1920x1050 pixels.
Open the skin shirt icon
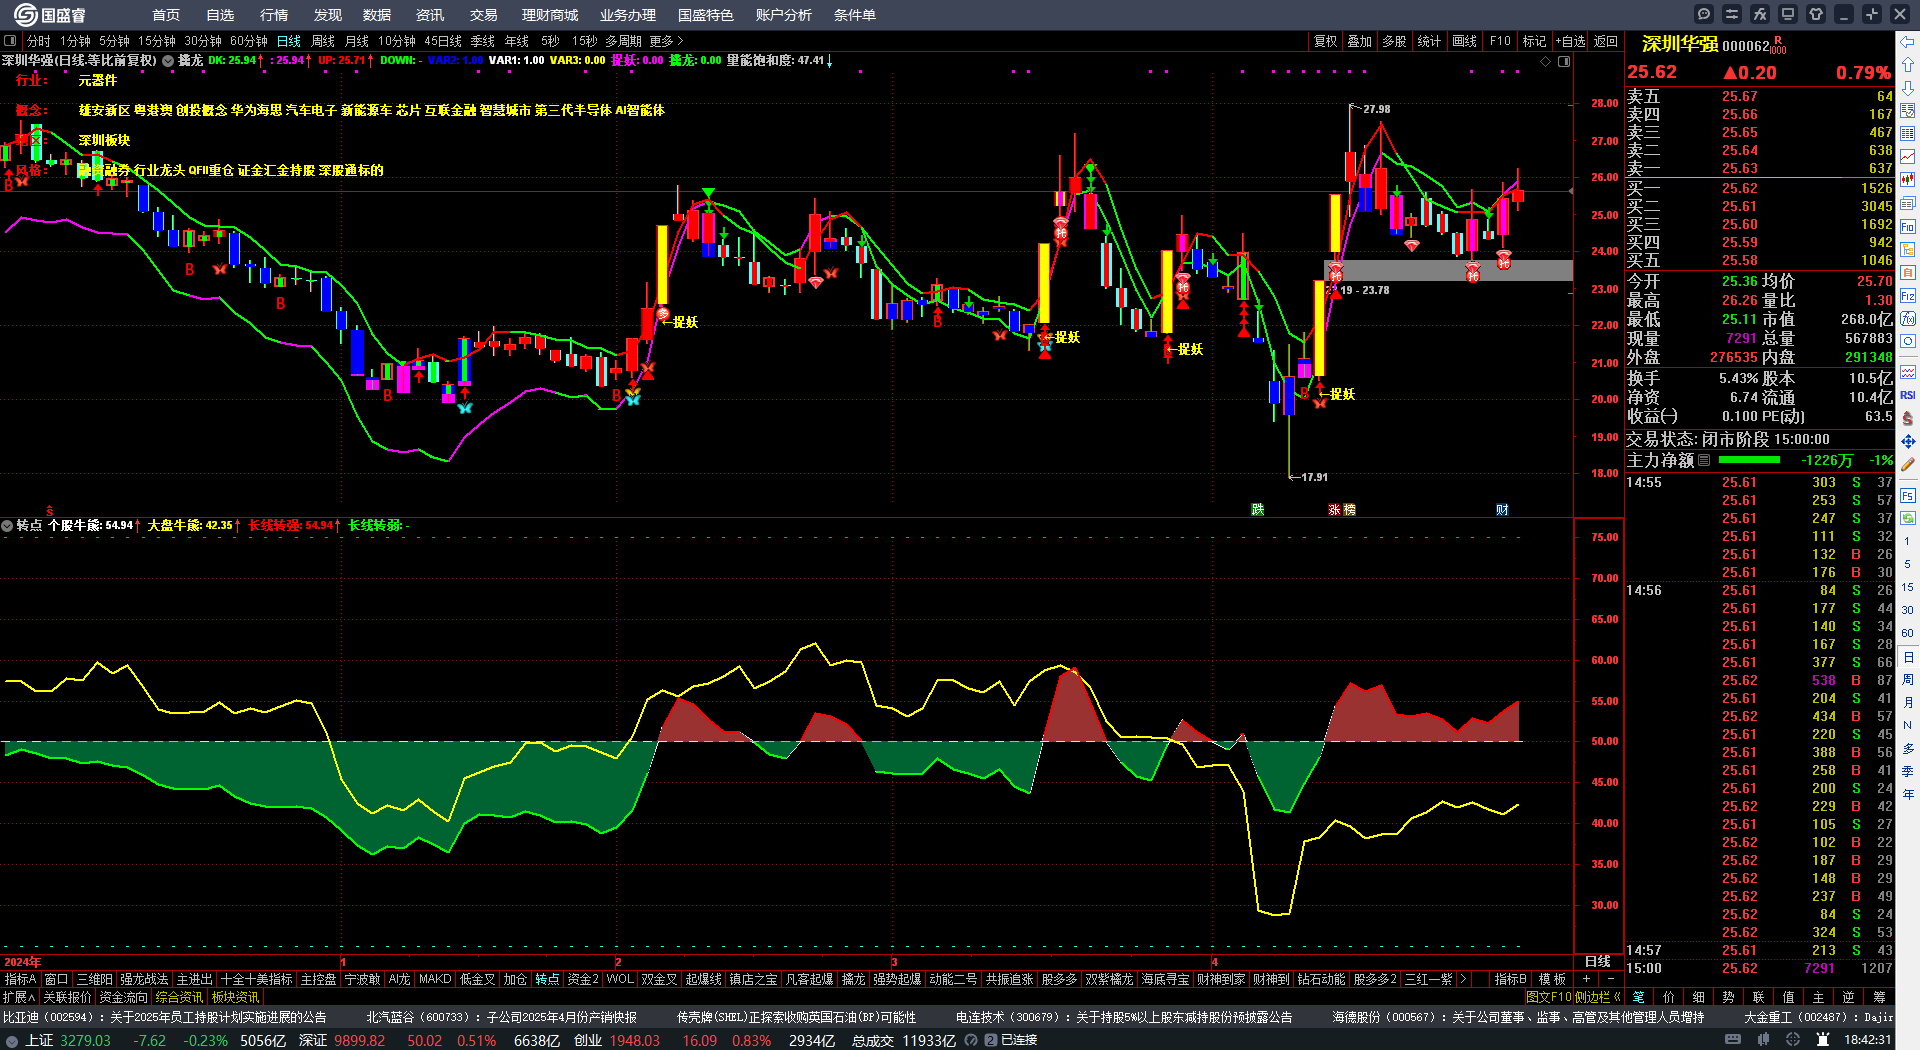tap(1816, 14)
